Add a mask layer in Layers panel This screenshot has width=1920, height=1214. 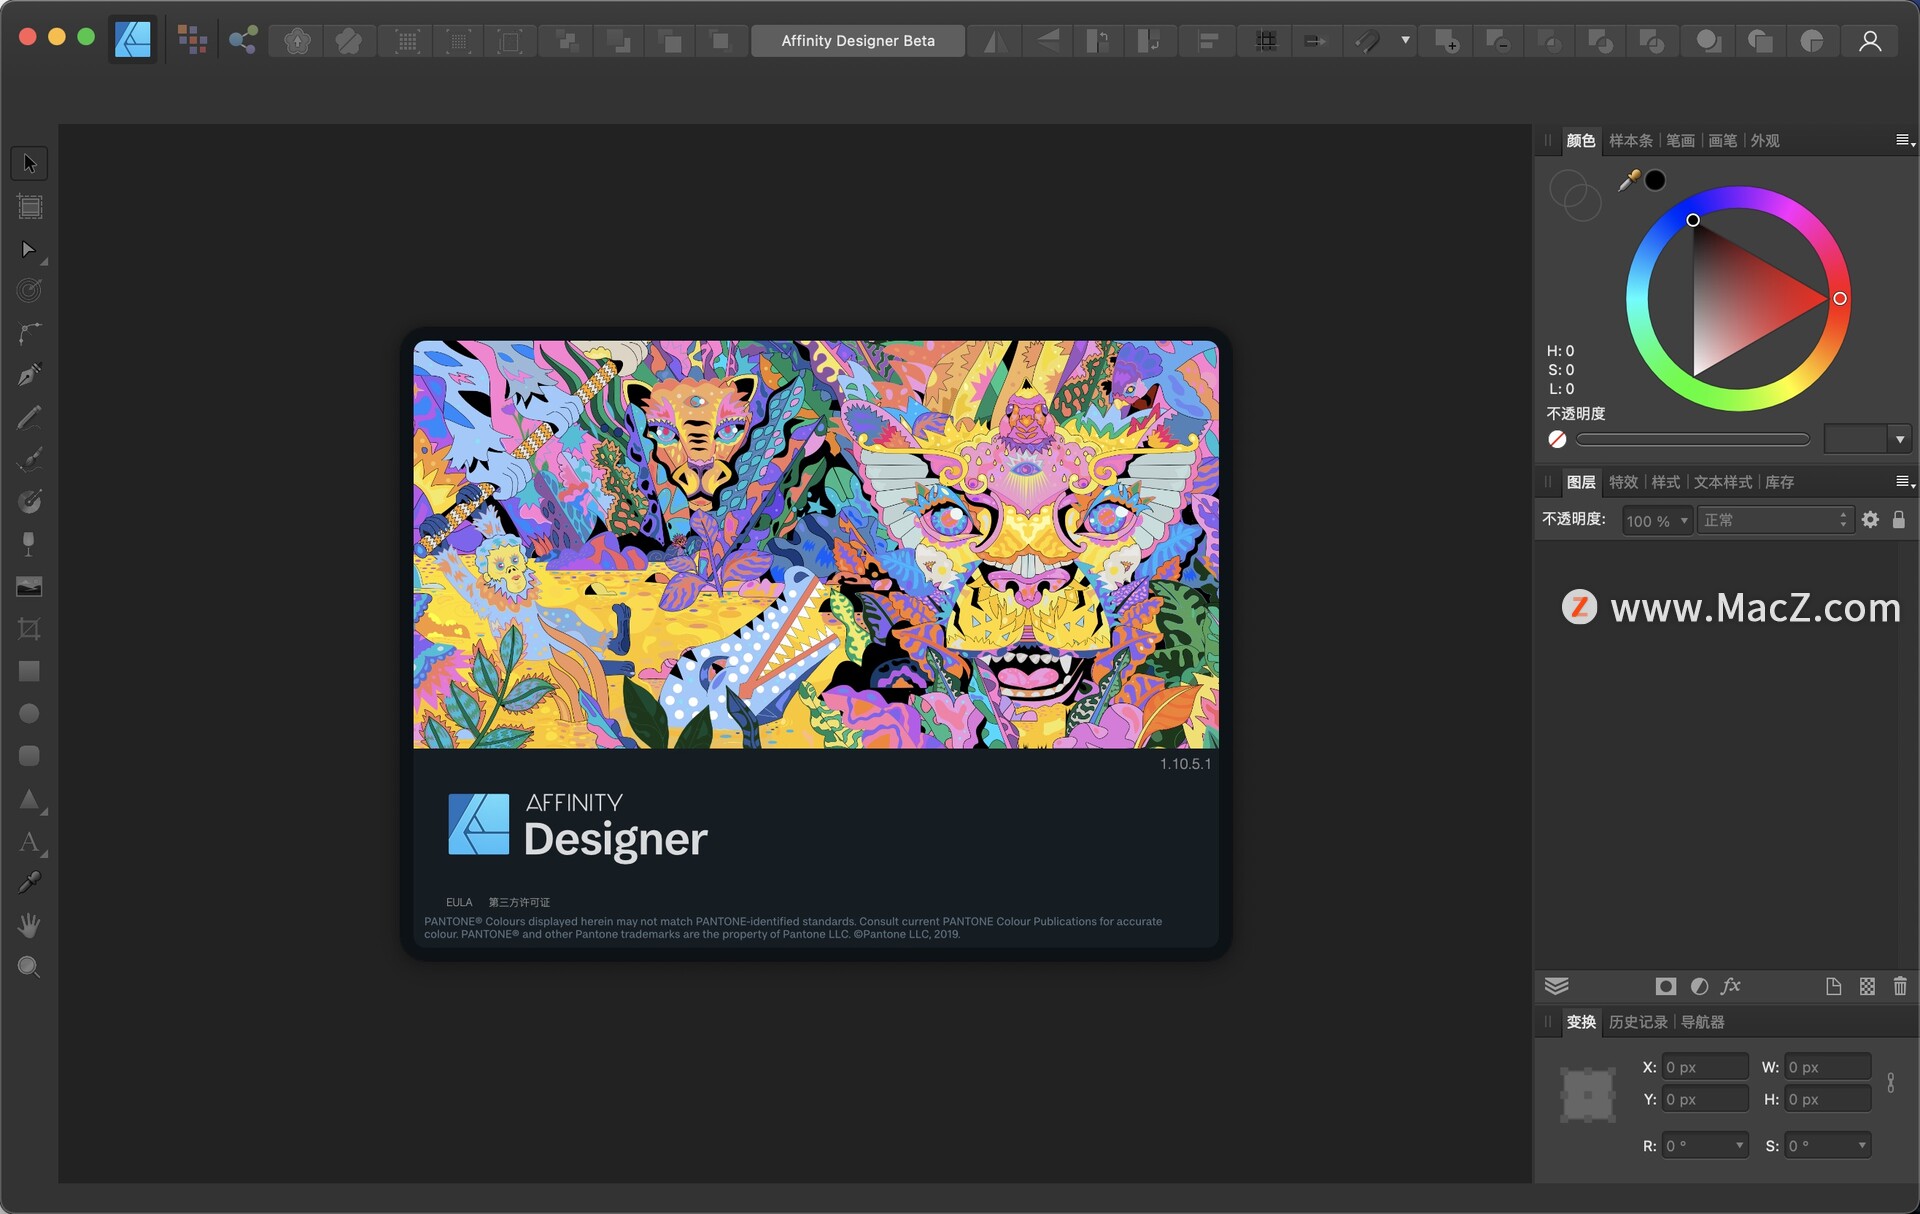click(1666, 987)
